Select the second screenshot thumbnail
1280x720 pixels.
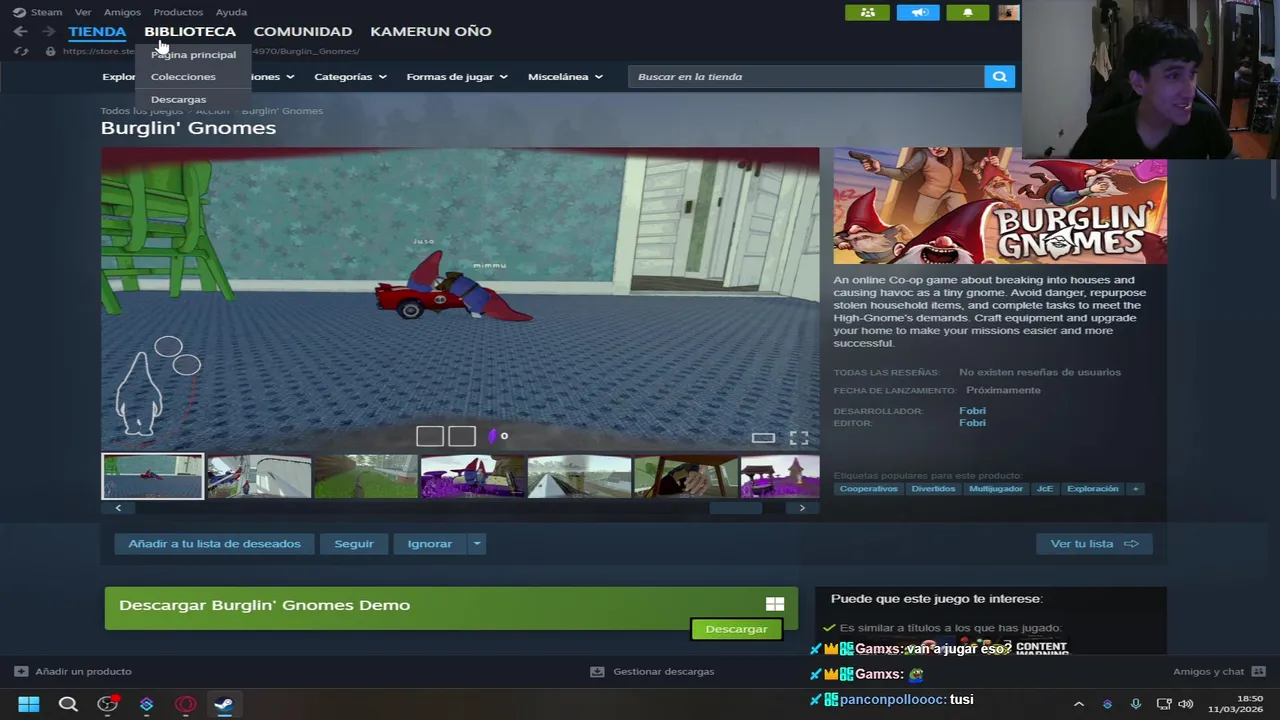click(x=259, y=476)
